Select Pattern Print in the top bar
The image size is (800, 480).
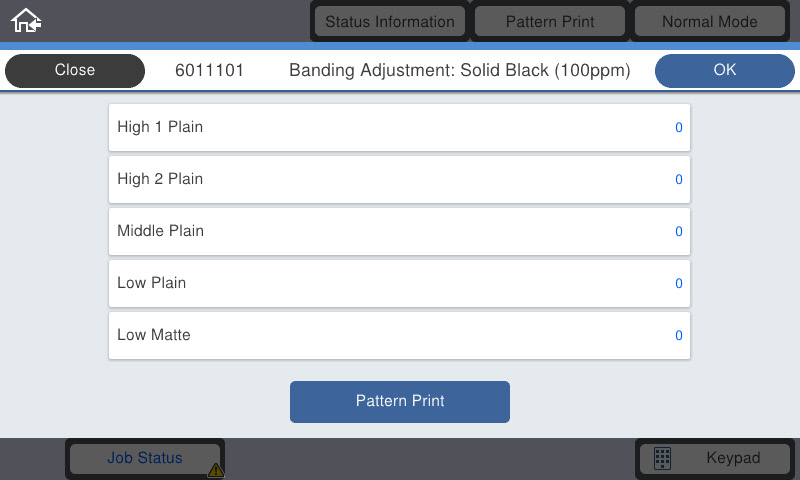pyautogui.click(x=550, y=21)
